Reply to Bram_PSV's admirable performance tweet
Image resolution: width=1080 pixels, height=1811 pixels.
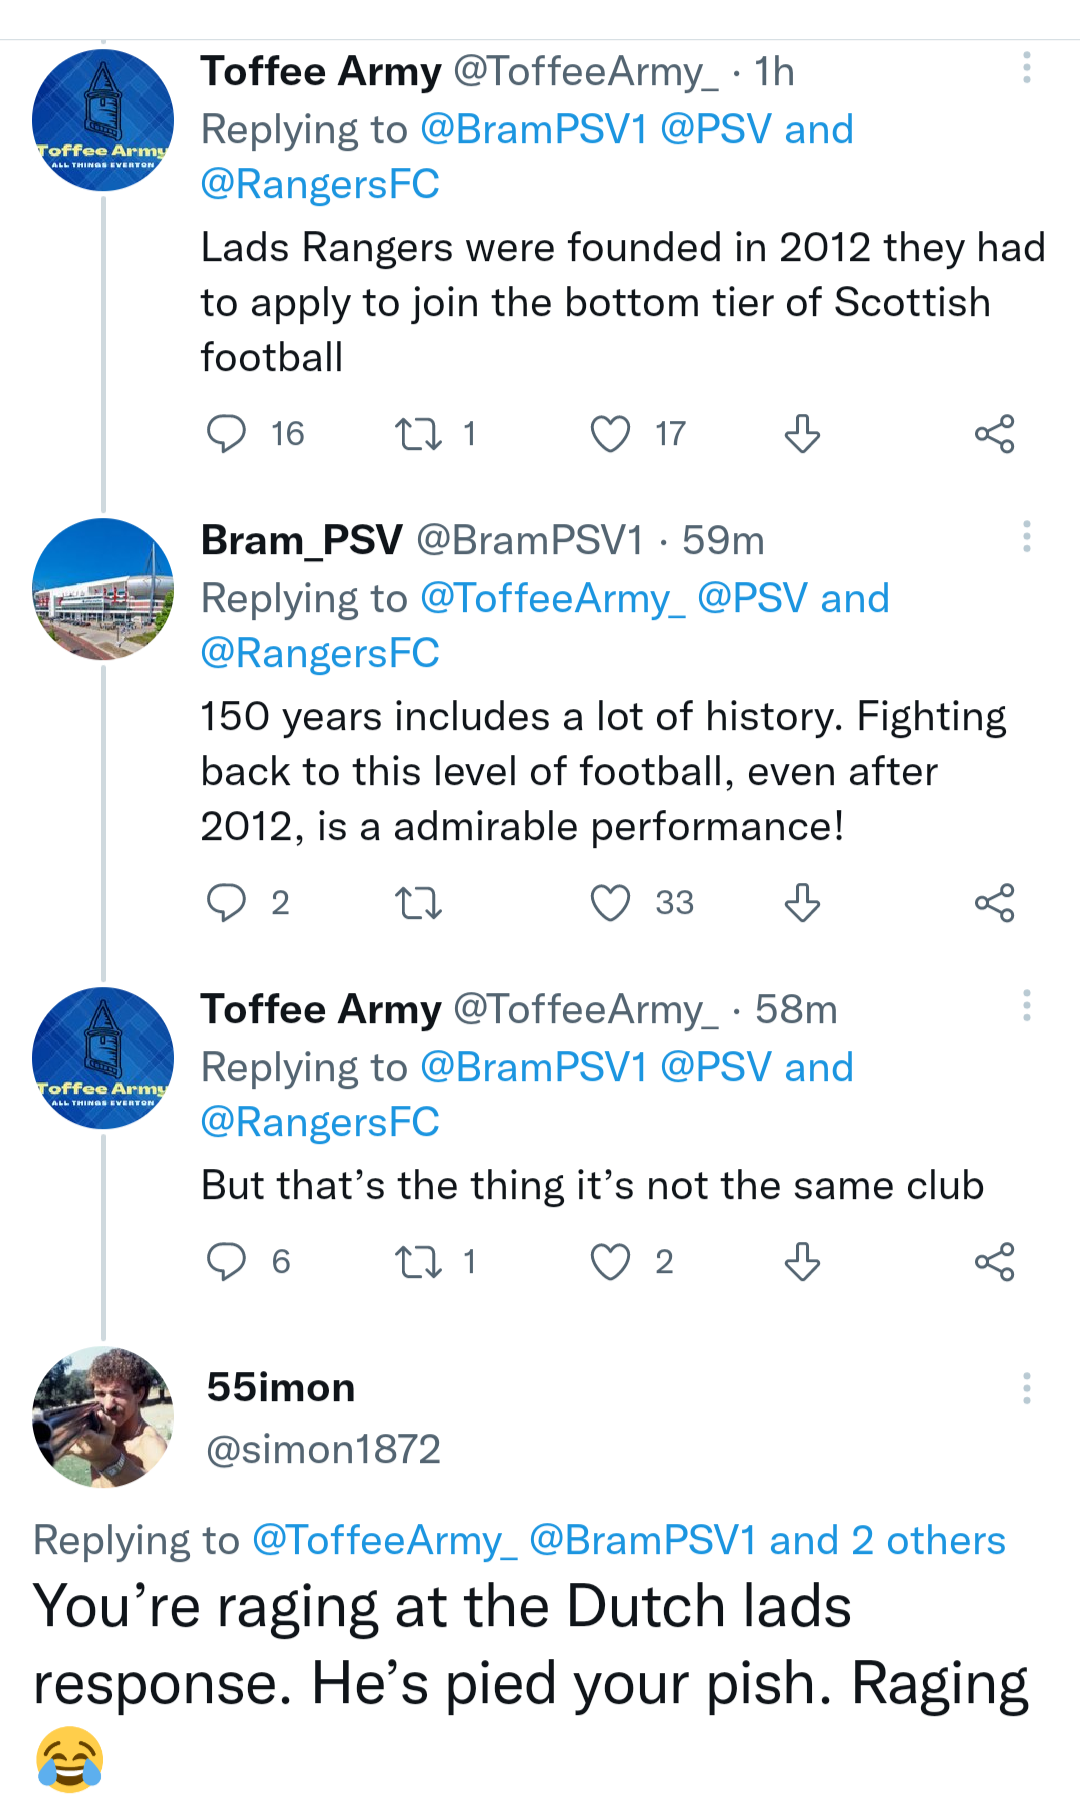[226, 903]
